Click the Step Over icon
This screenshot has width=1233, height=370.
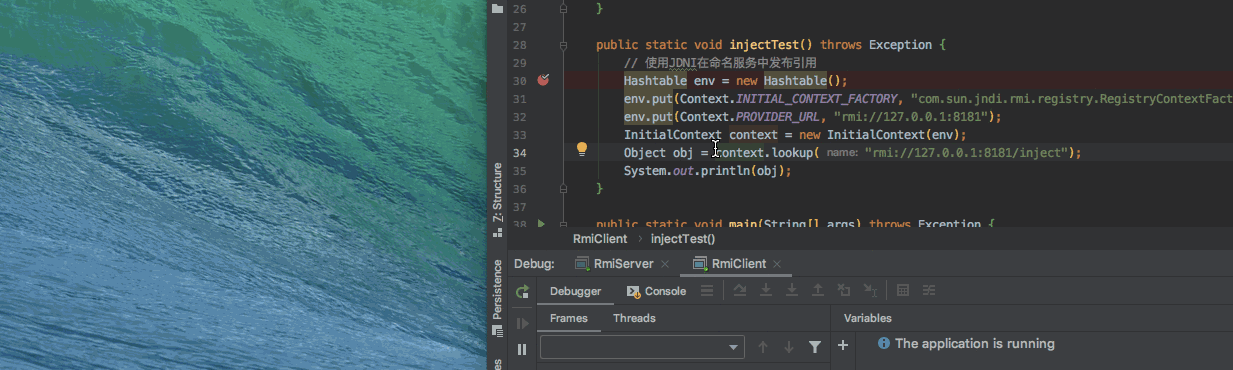click(740, 291)
